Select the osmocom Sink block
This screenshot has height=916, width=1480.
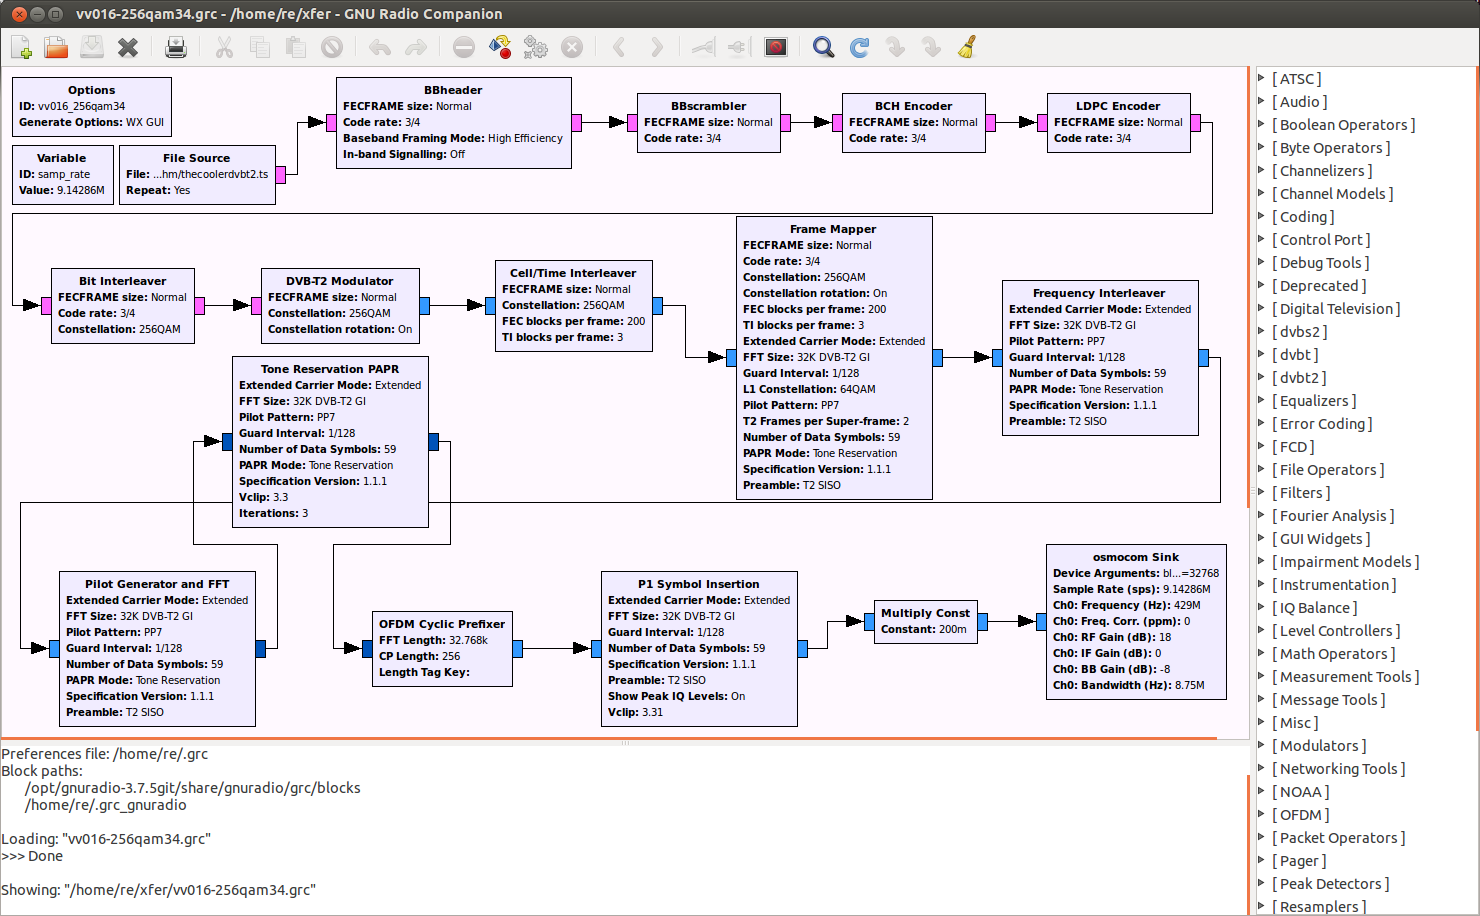[x=1136, y=621]
